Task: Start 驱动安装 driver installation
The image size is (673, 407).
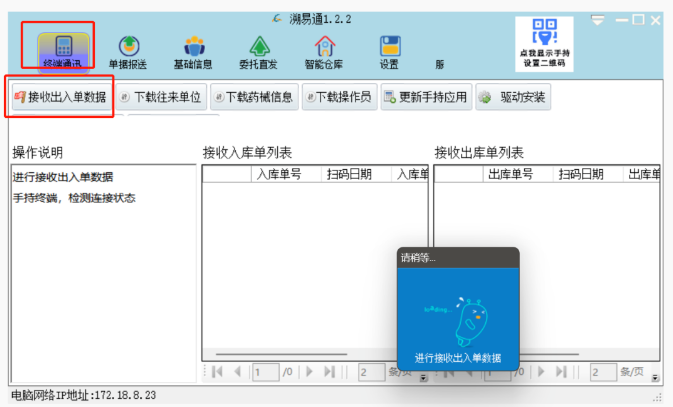Action: 513,98
